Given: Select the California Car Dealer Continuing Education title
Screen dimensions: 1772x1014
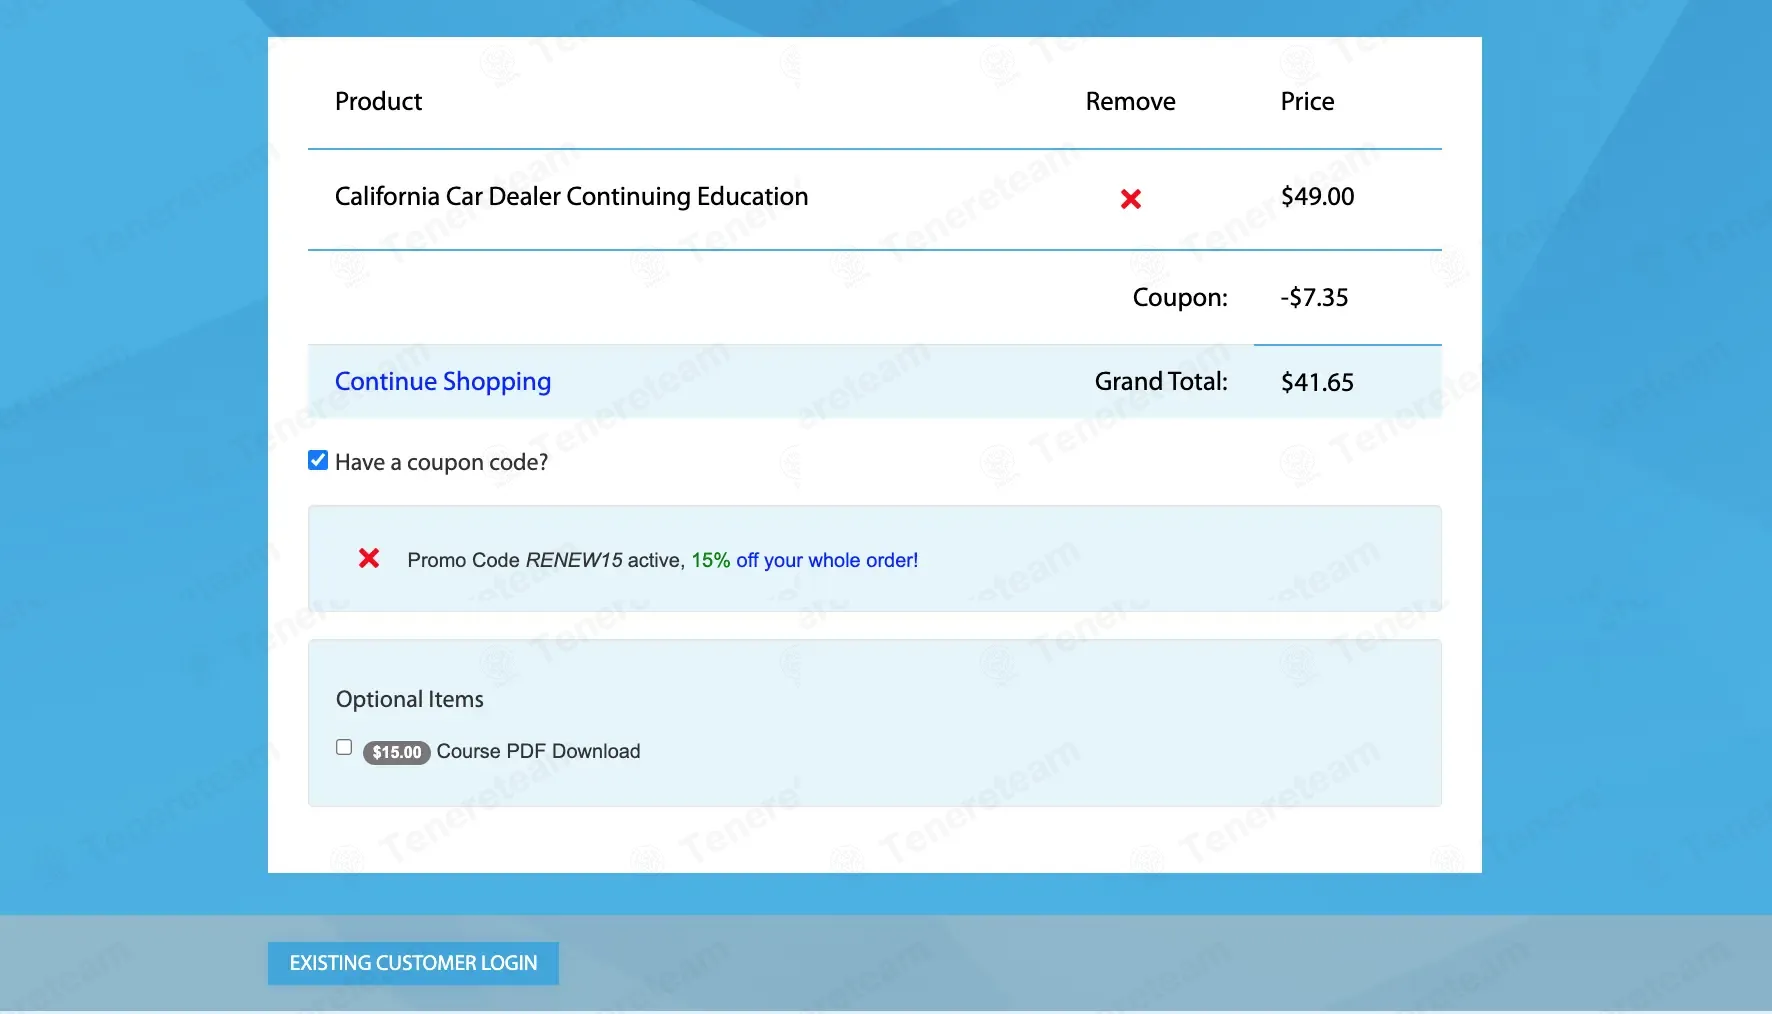Looking at the screenshot, I should [571, 196].
